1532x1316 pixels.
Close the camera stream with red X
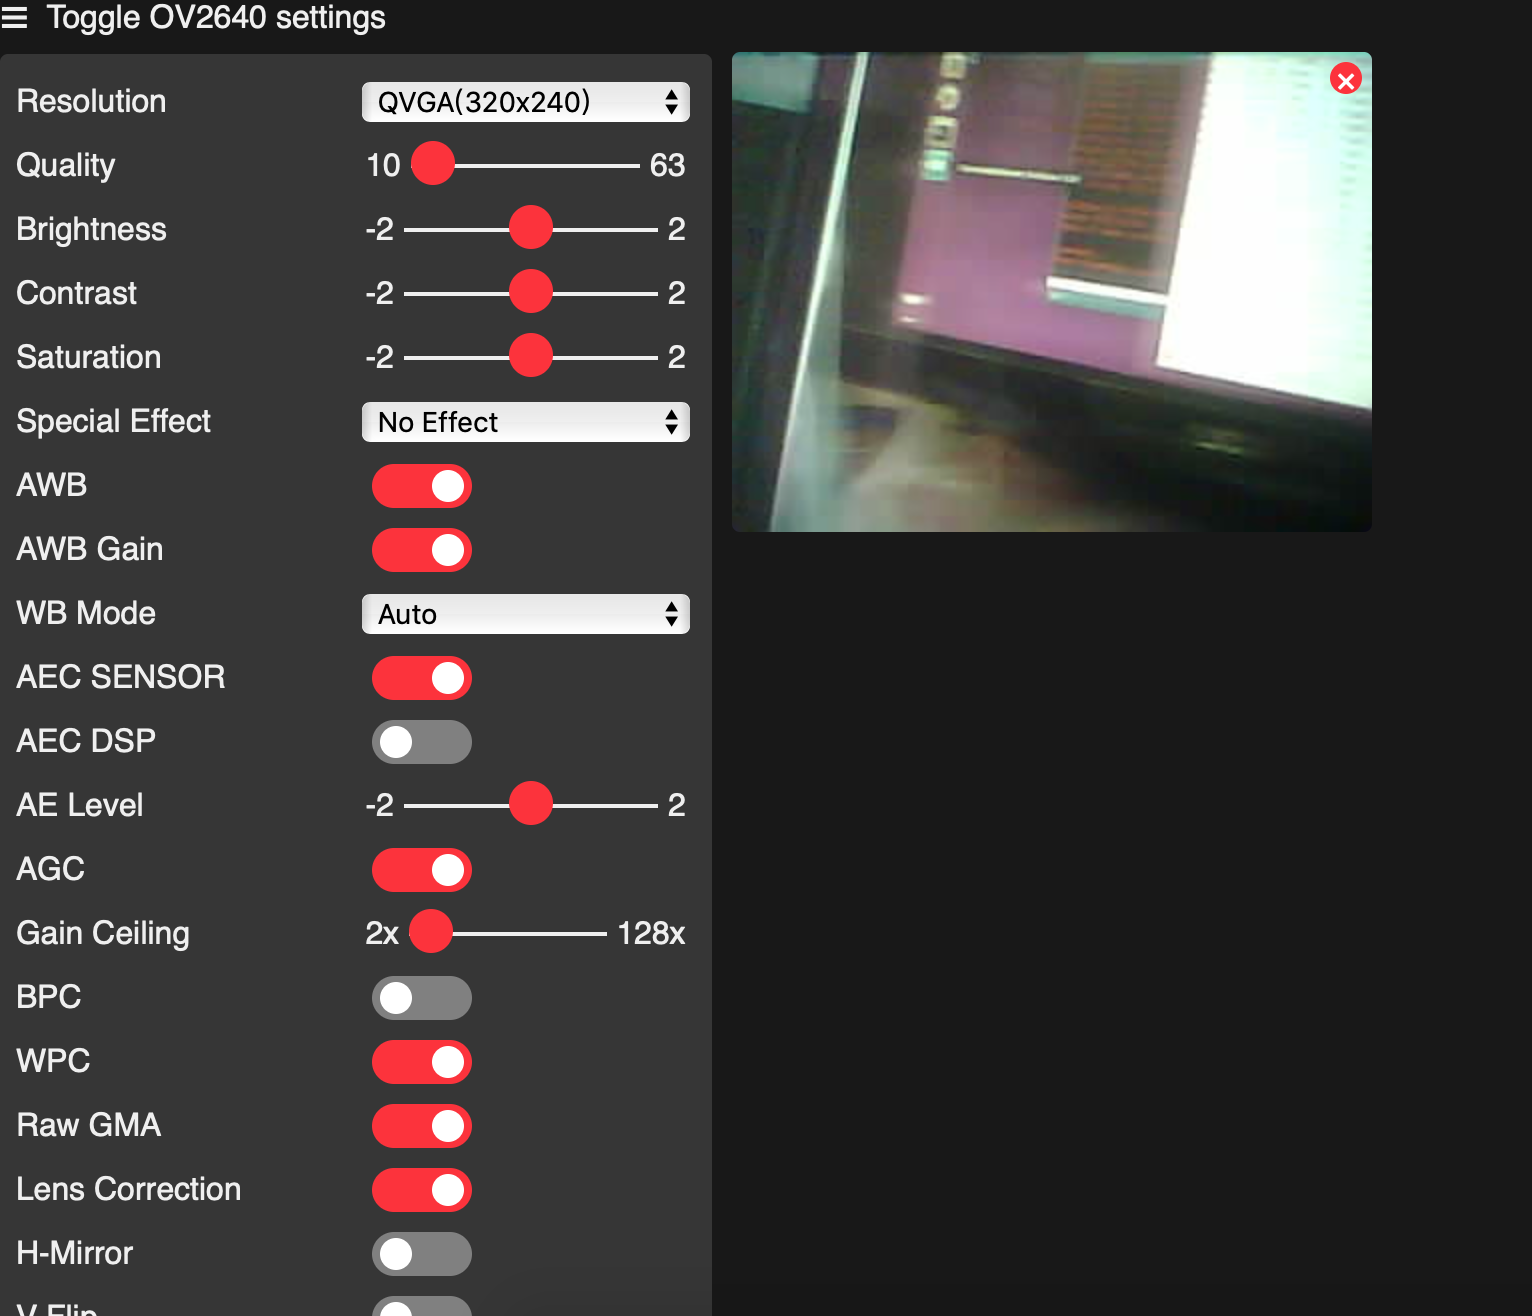(1345, 80)
